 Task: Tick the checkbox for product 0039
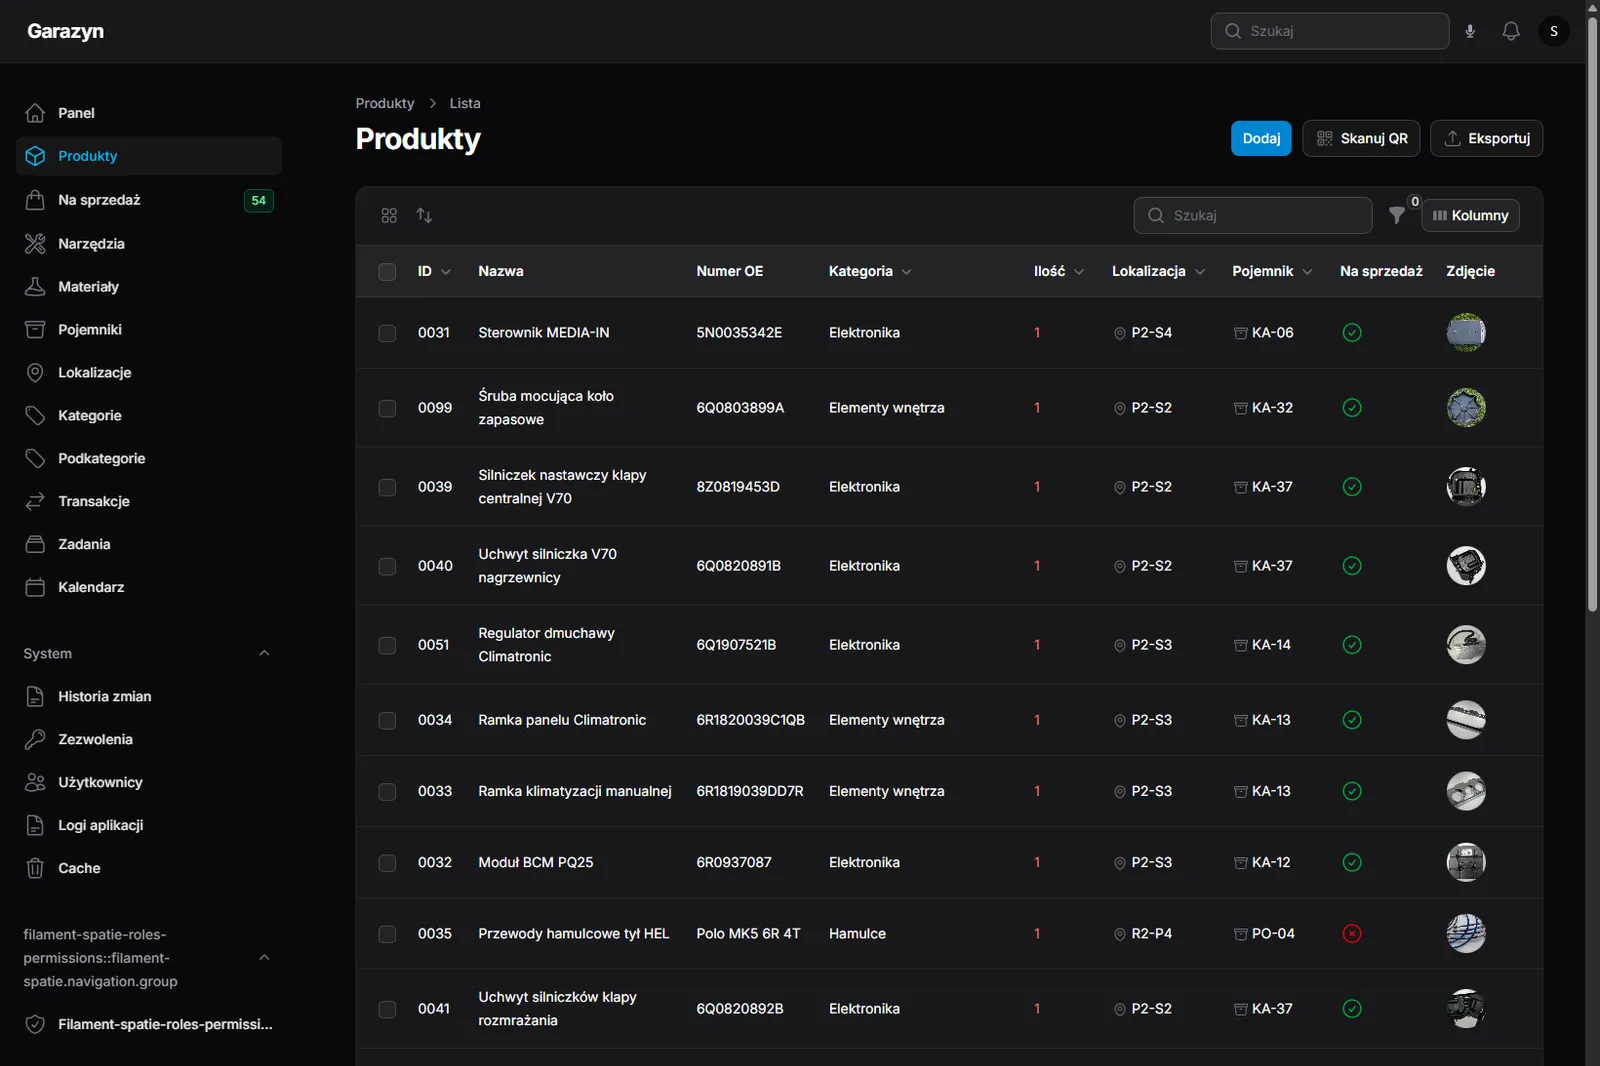click(x=387, y=487)
